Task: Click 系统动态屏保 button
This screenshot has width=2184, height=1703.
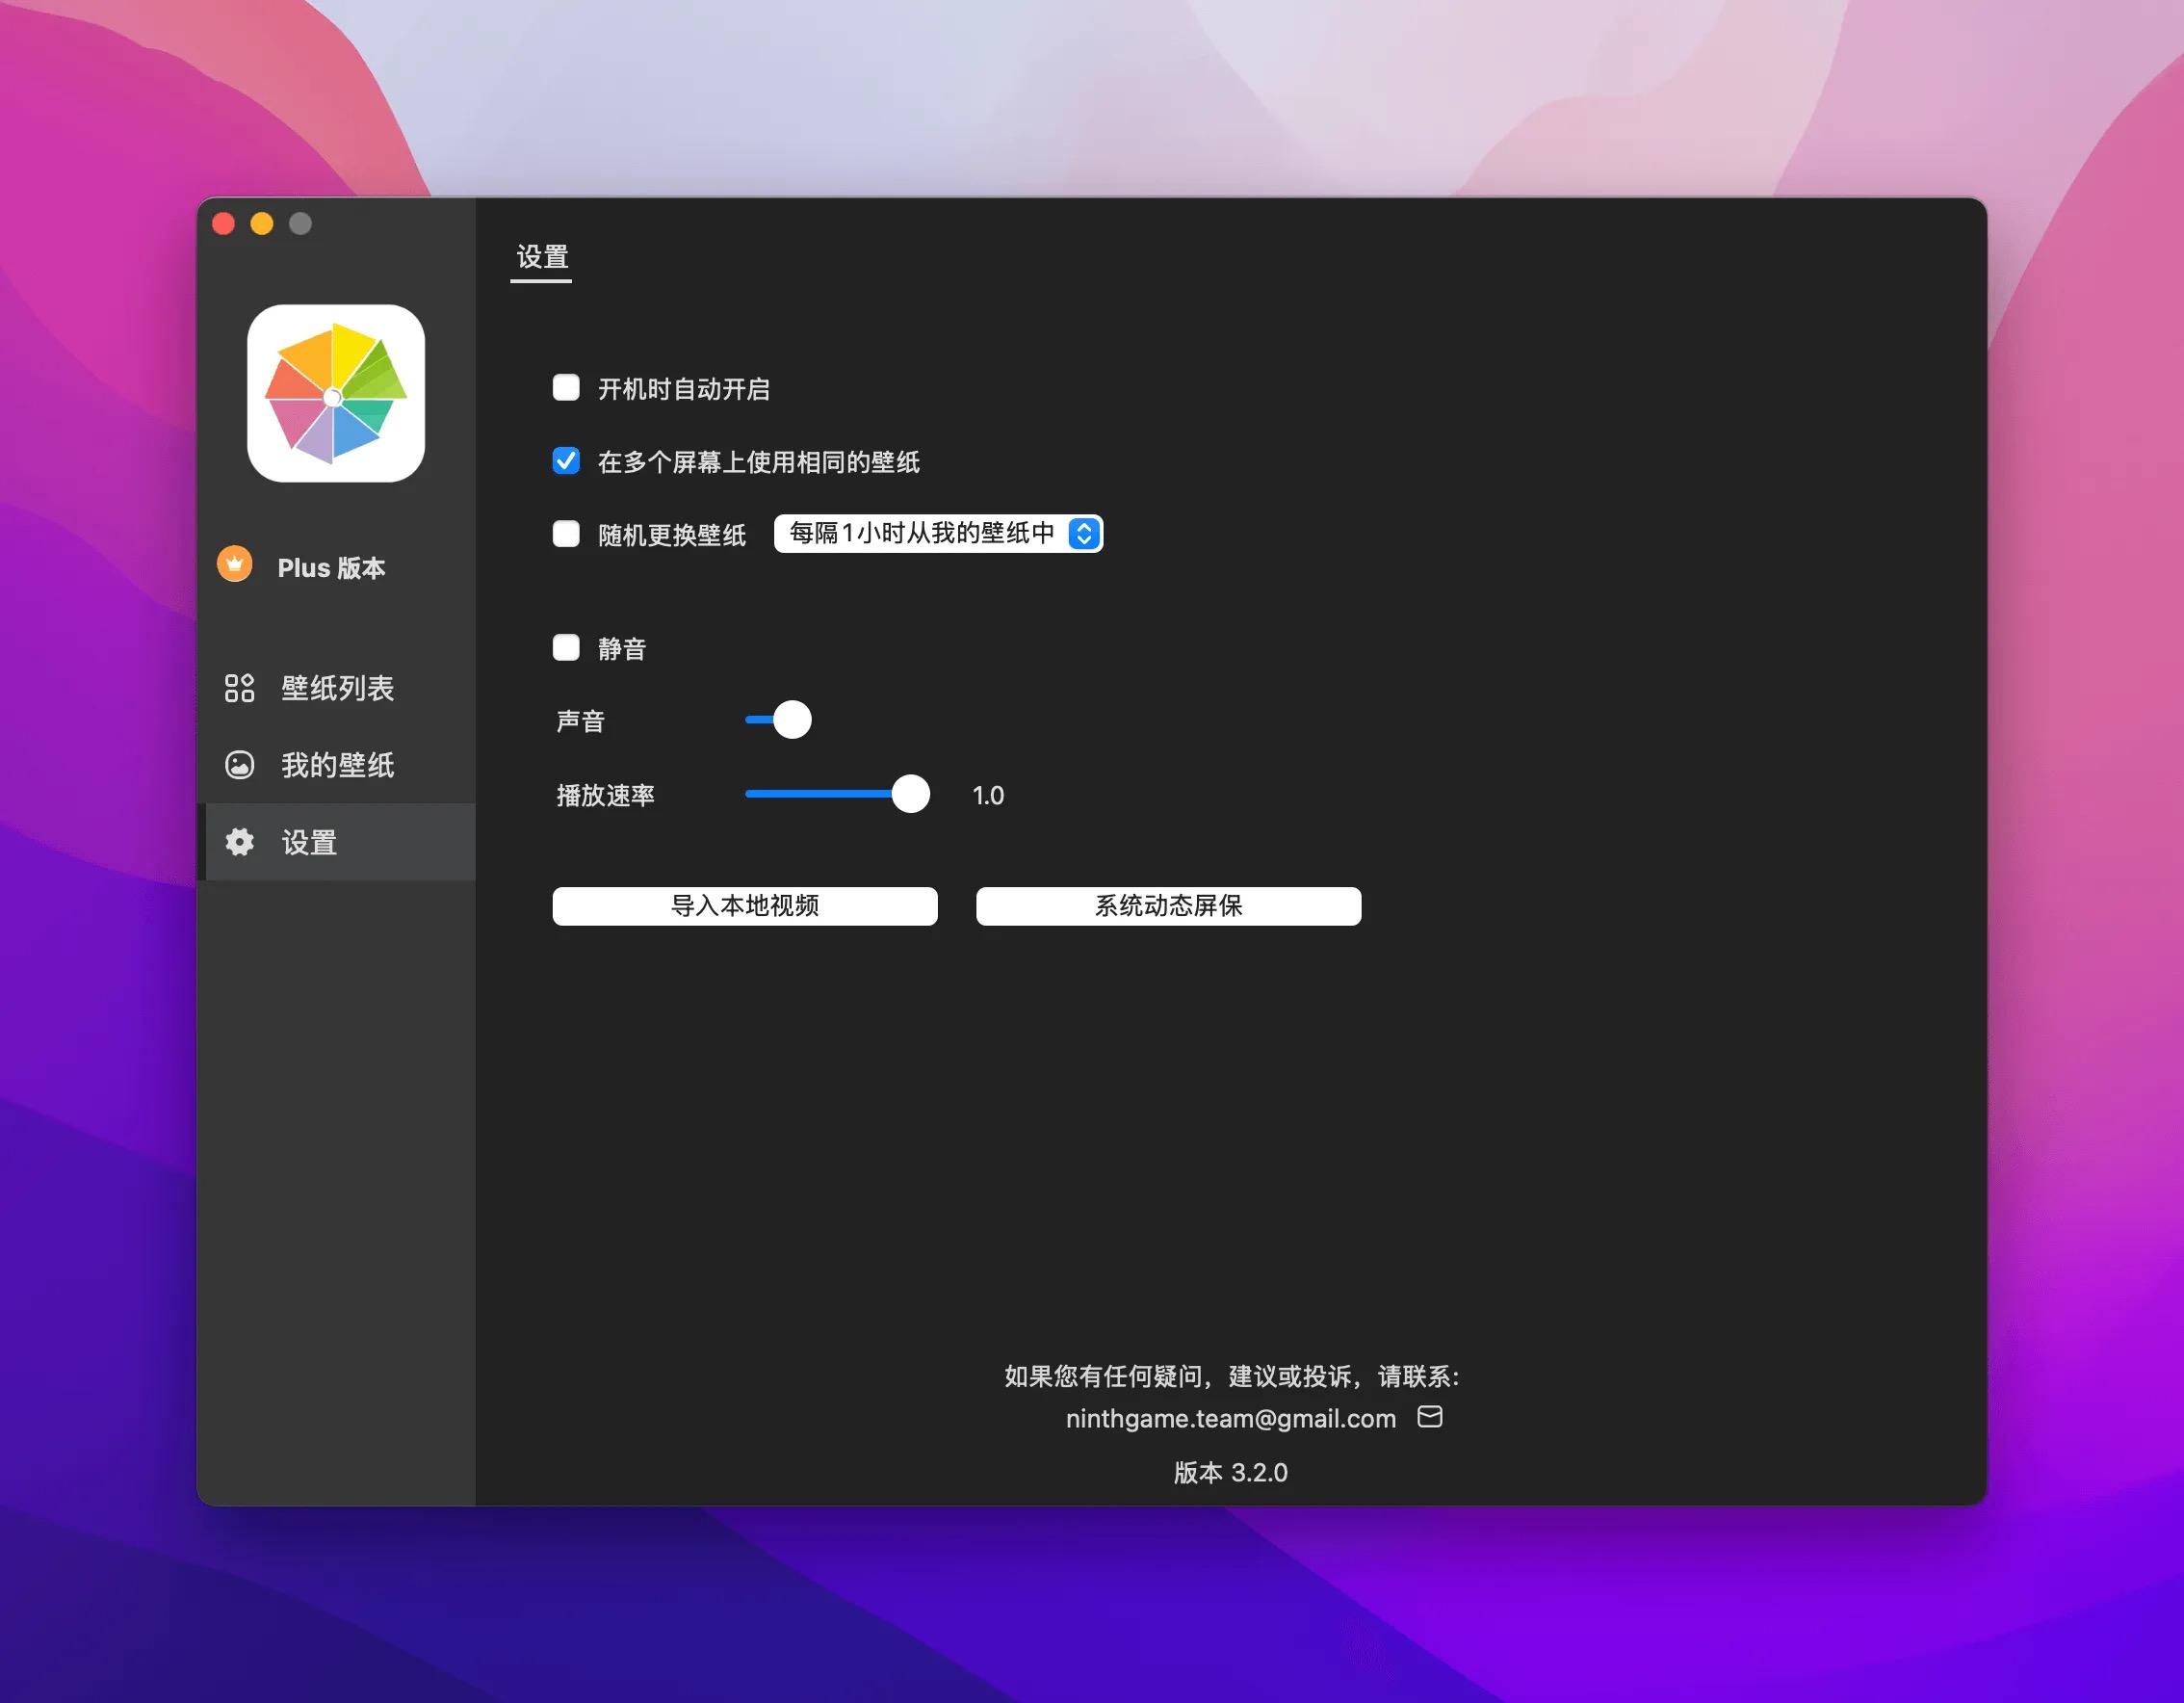Action: 1168,906
